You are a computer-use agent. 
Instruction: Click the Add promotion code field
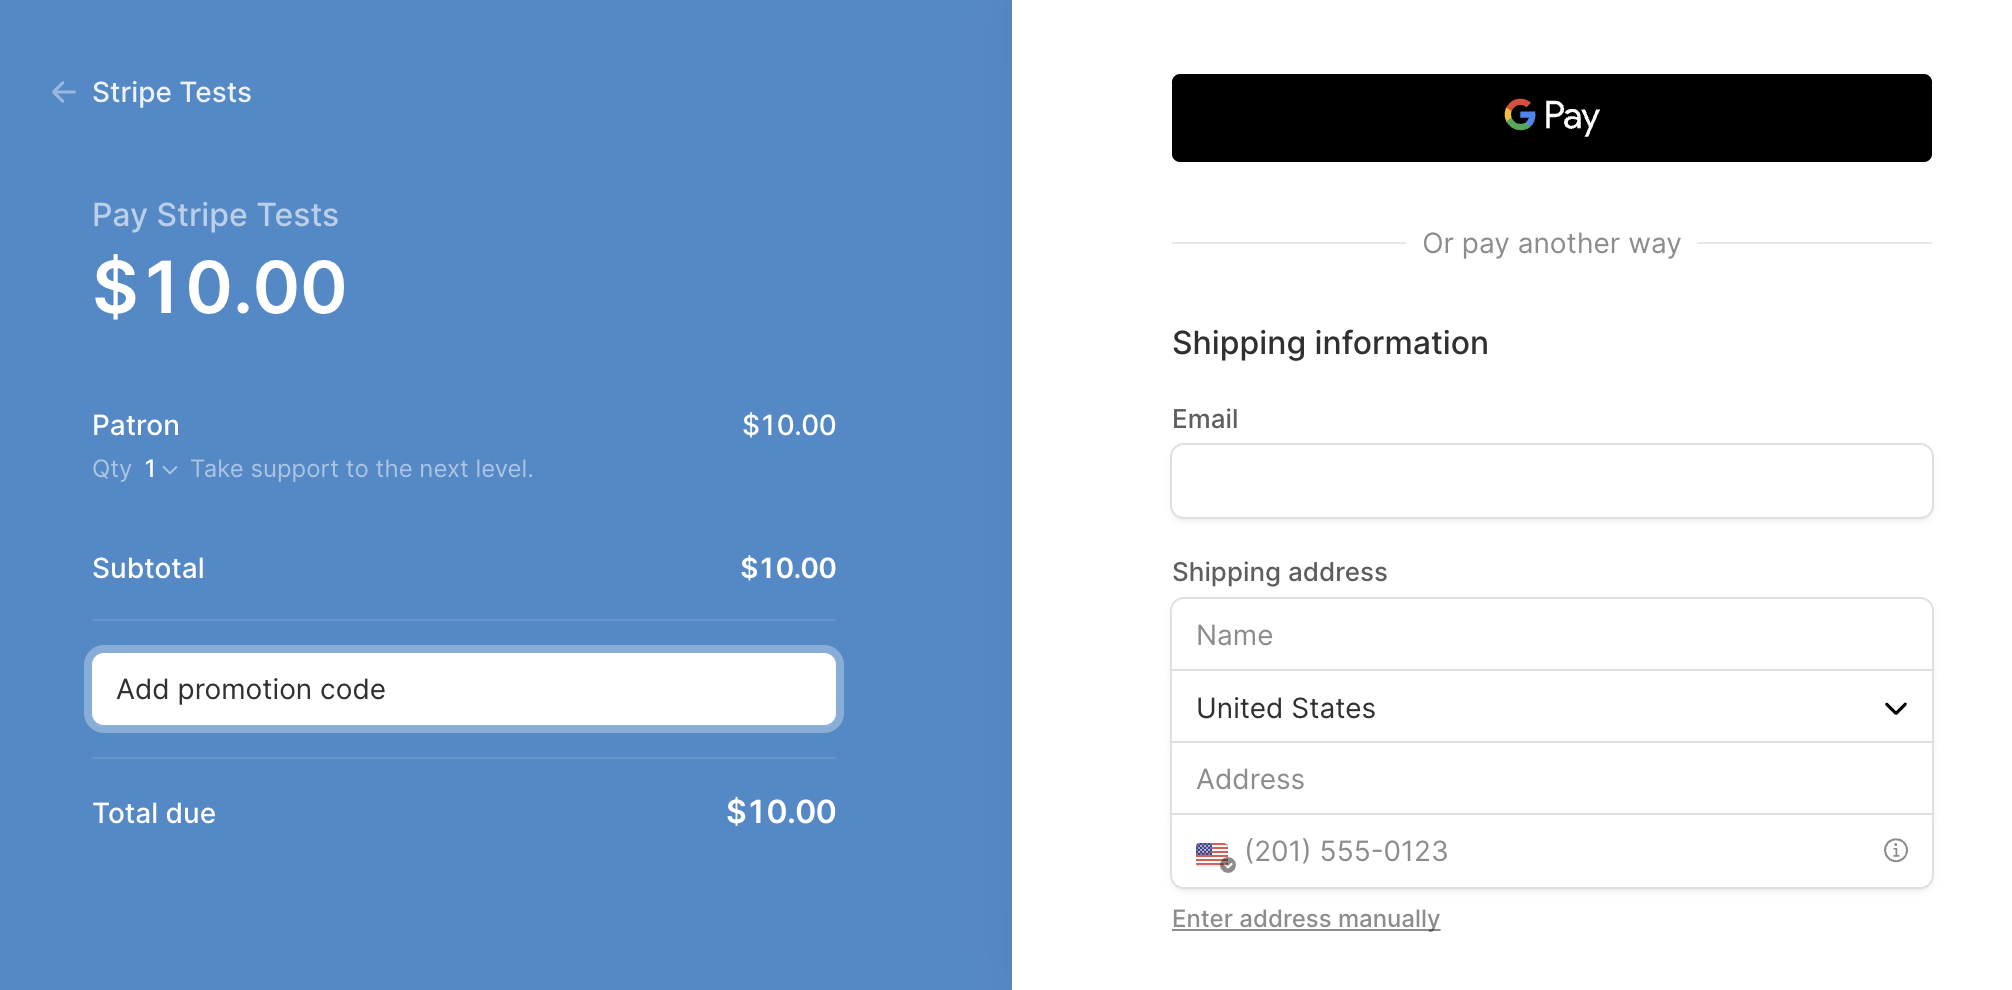click(x=463, y=689)
